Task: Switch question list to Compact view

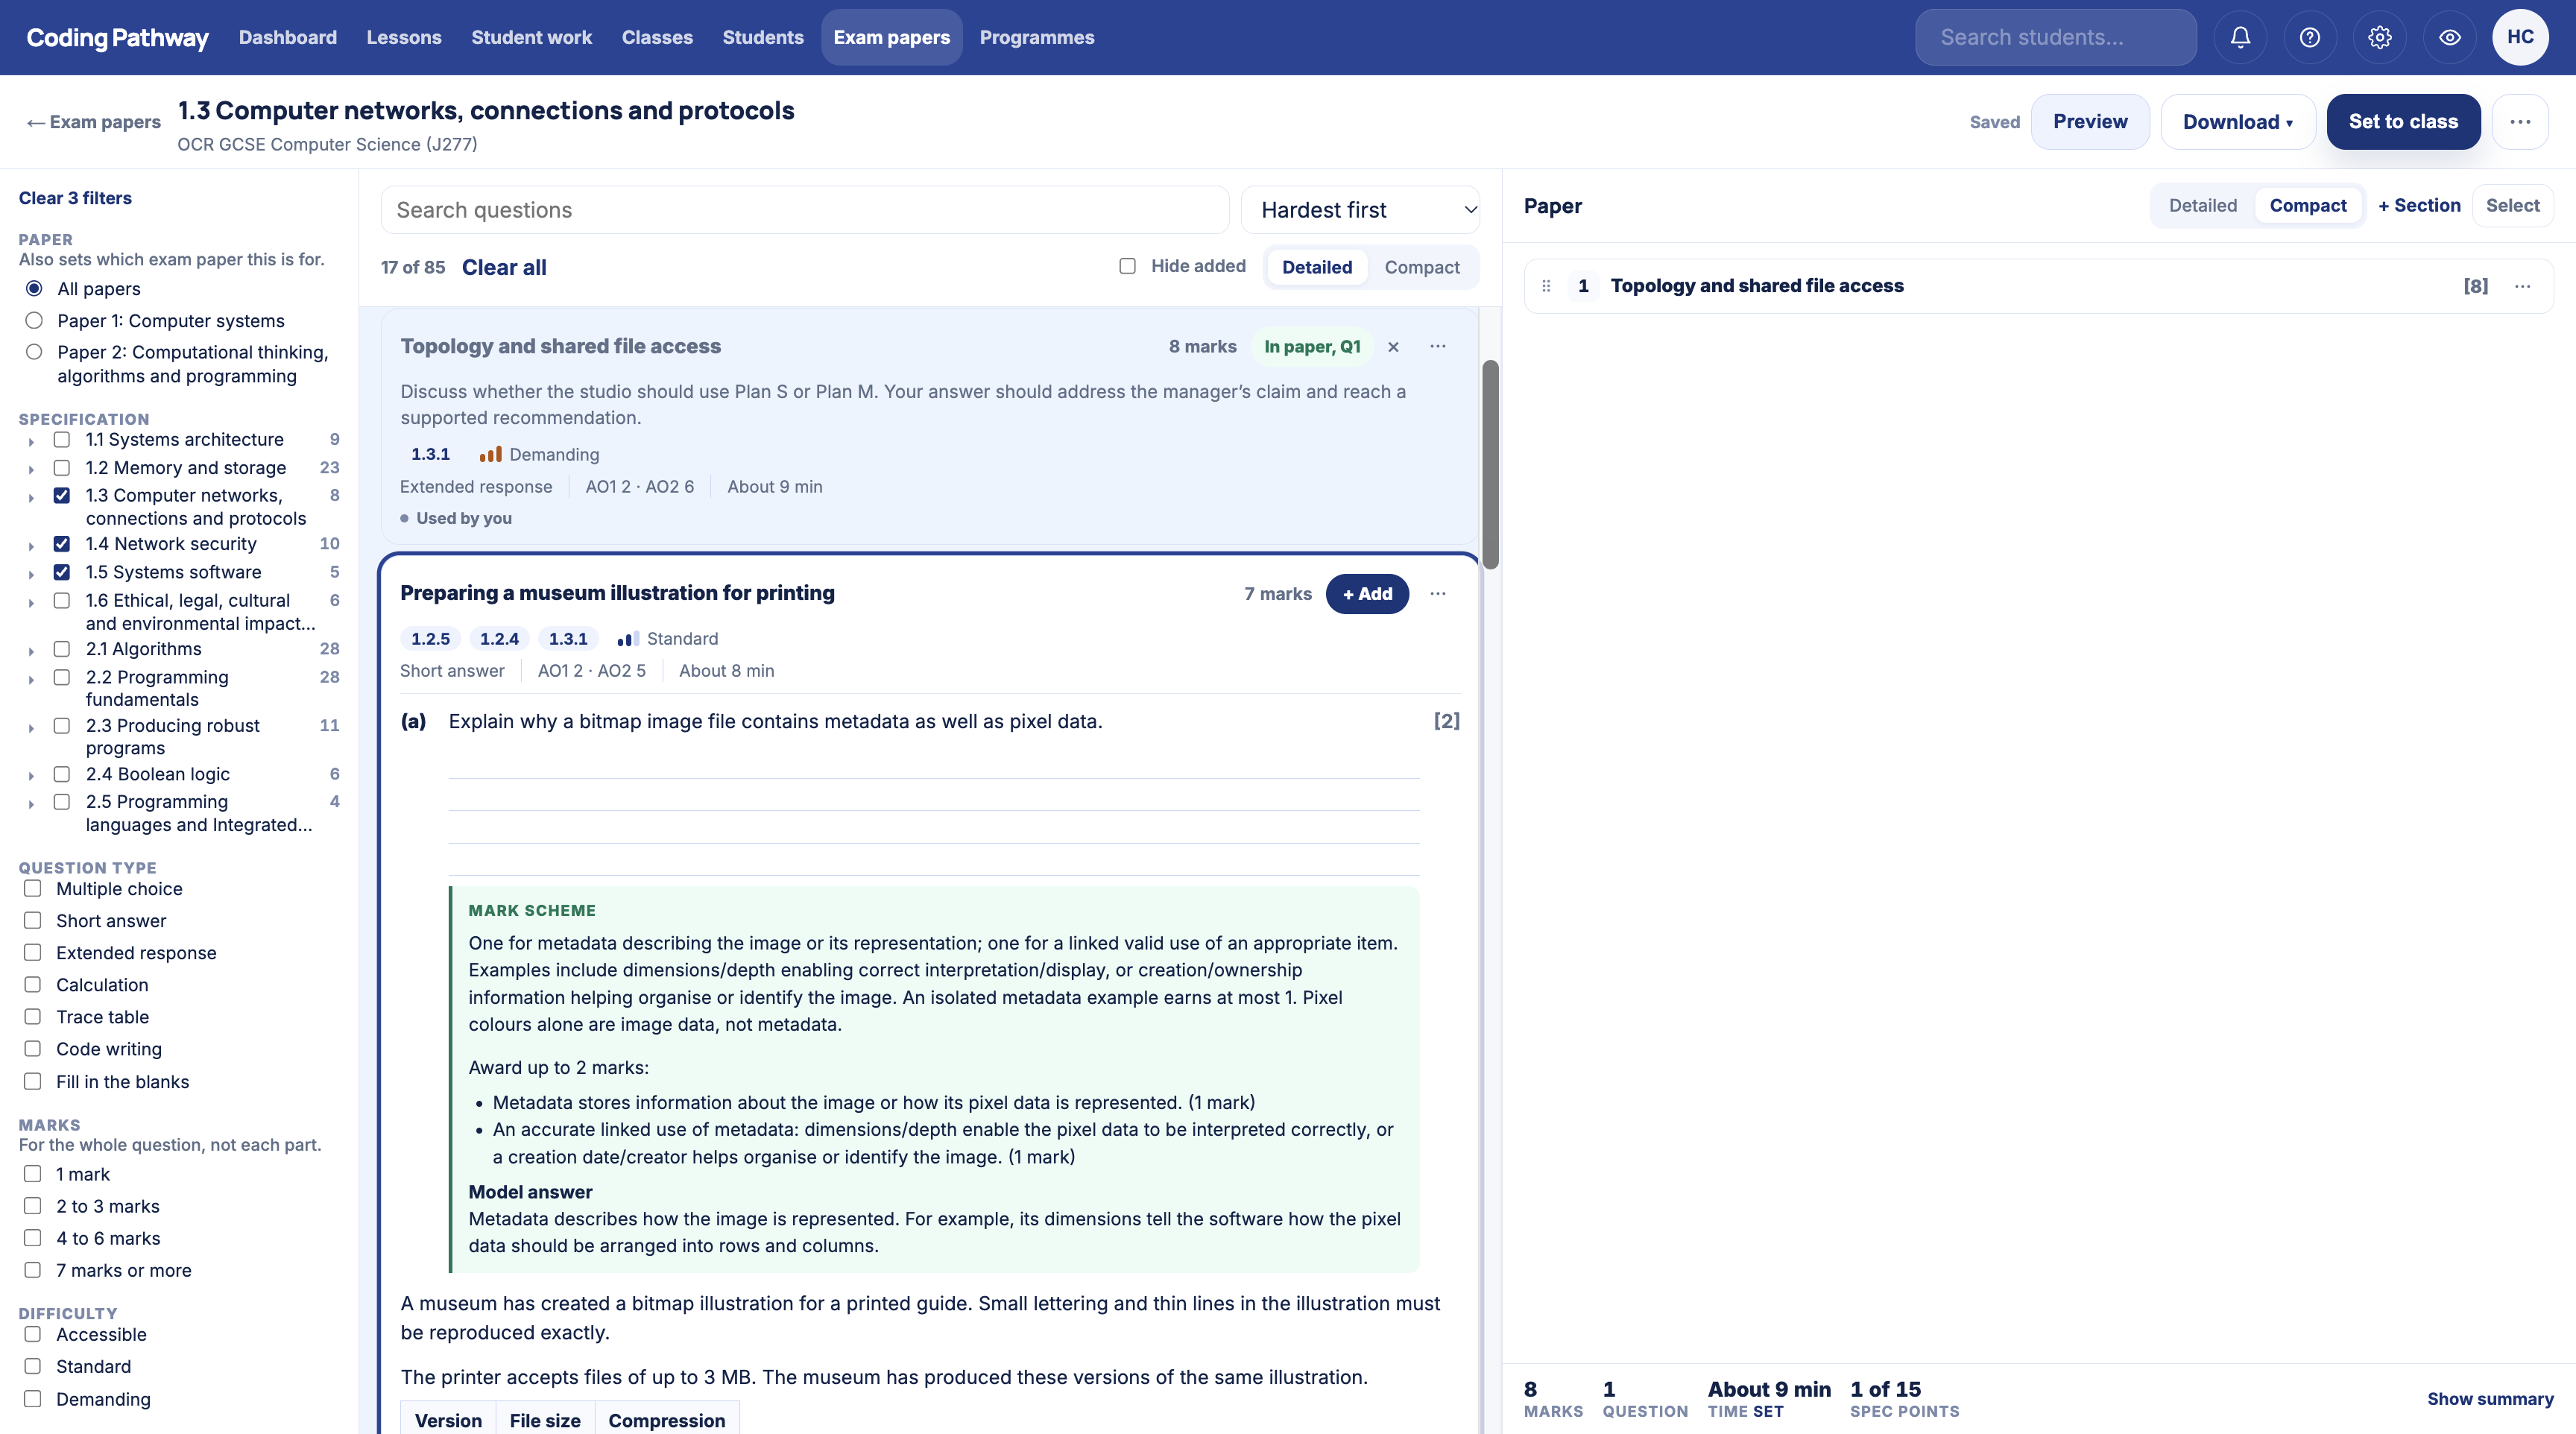Action: (1422, 267)
